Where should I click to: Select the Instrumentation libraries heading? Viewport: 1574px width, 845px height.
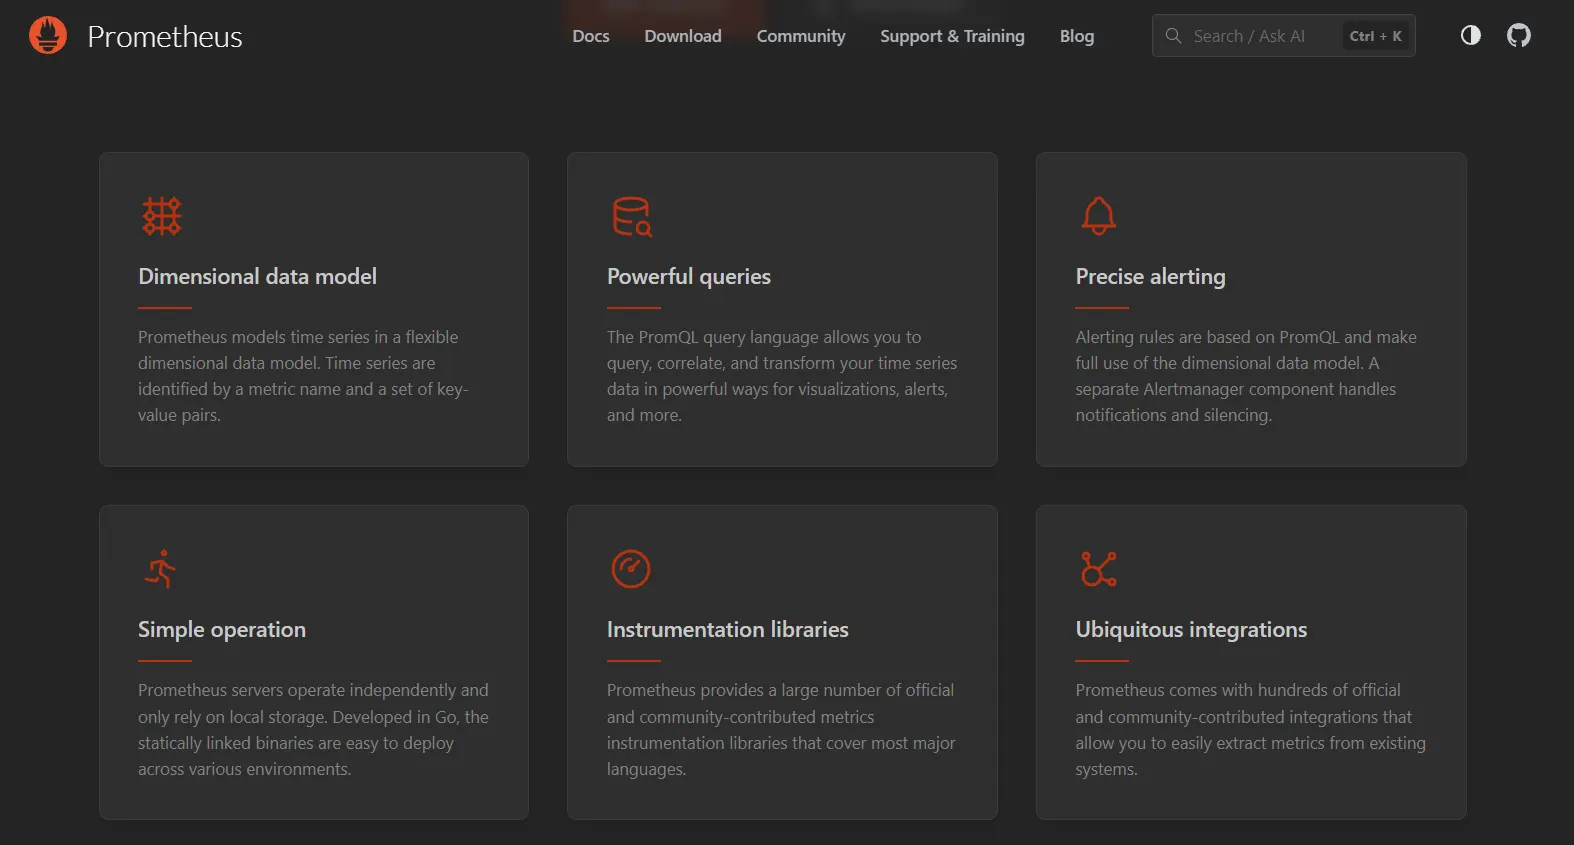coord(727,630)
